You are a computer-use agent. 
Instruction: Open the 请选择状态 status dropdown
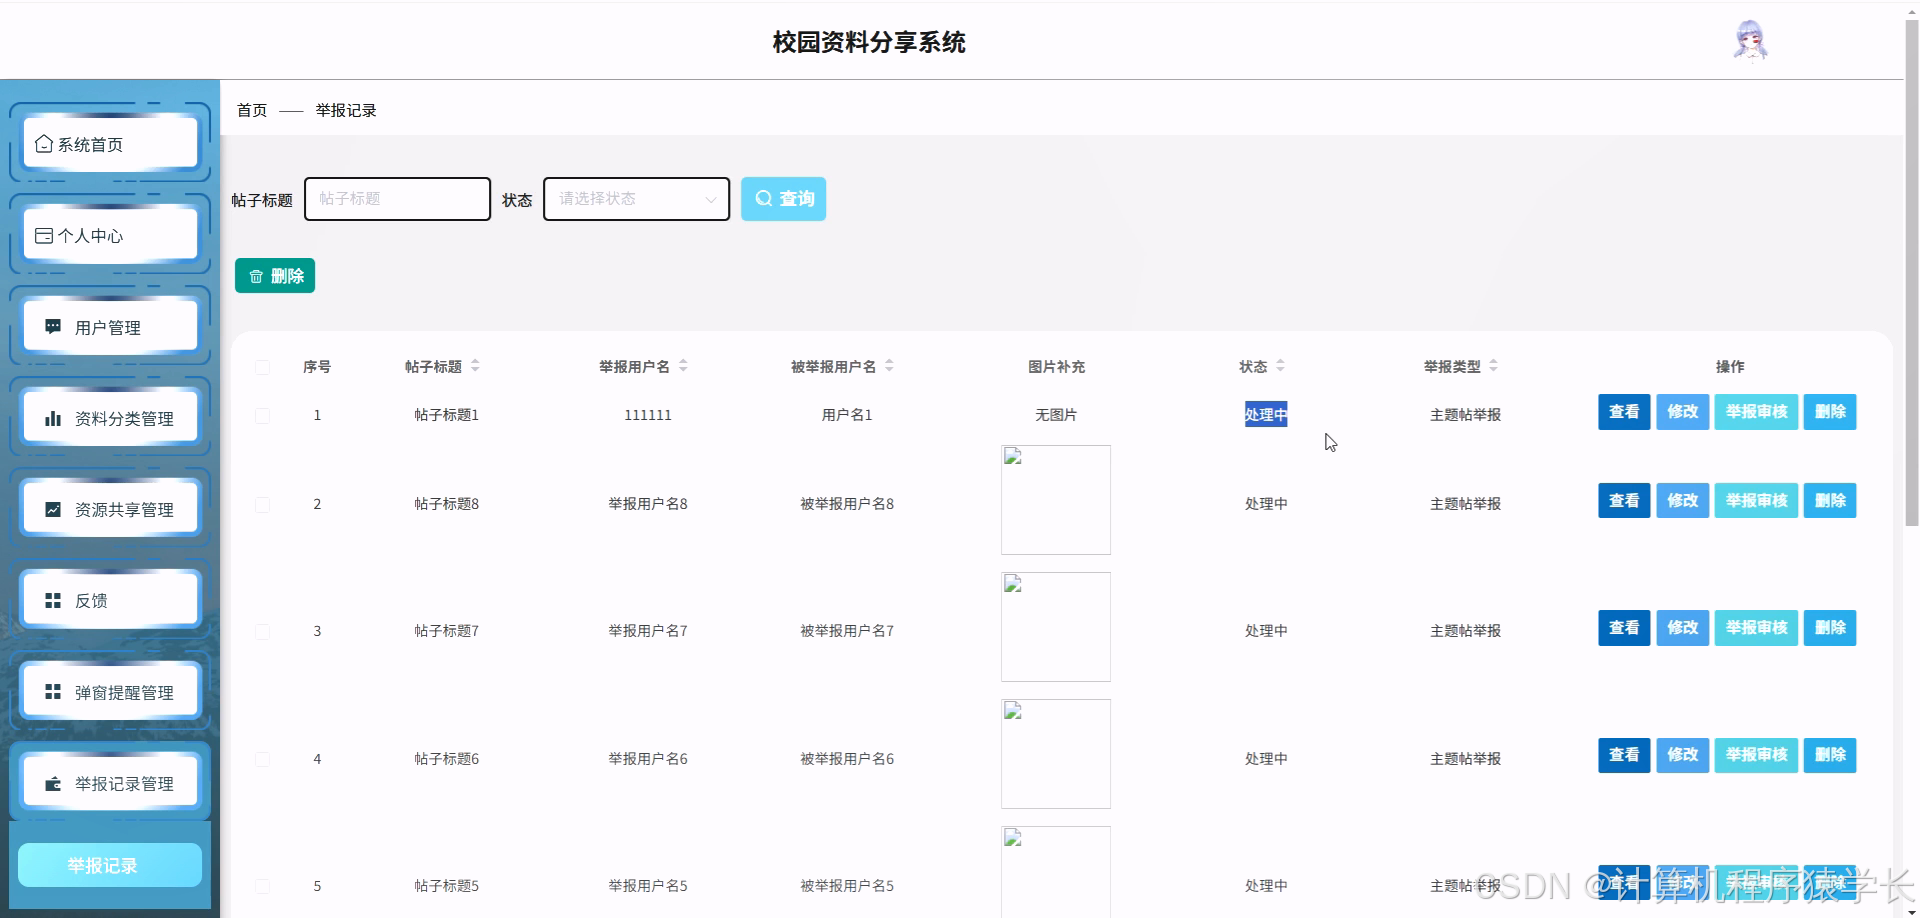pos(635,198)
